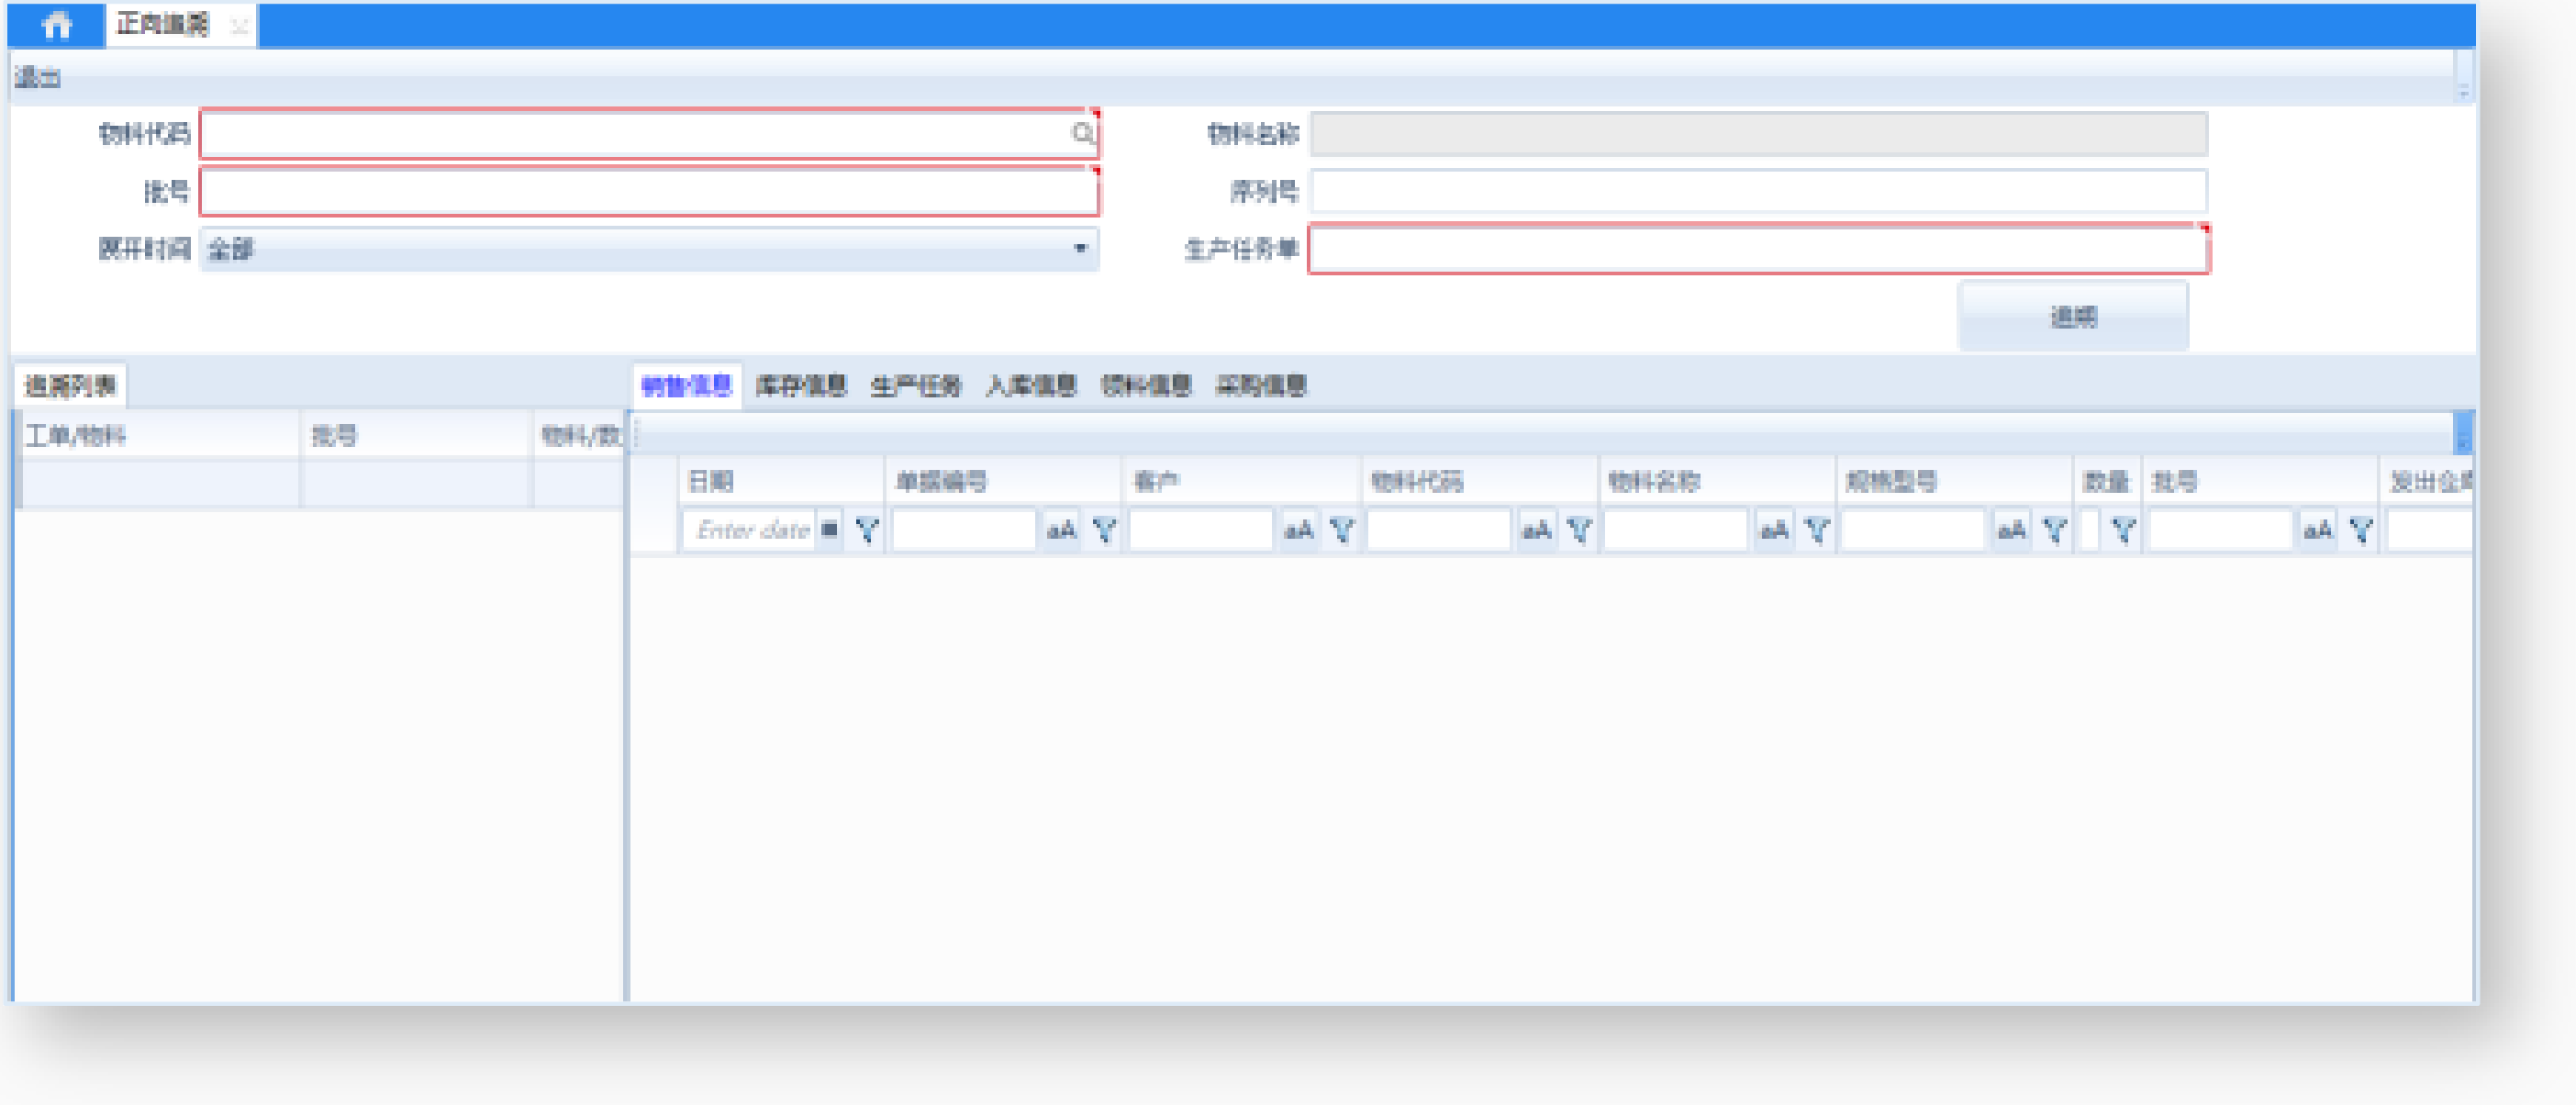Click search magnifier in 物料代码 field
2576x1105 pixels.
coord(1082,133)
